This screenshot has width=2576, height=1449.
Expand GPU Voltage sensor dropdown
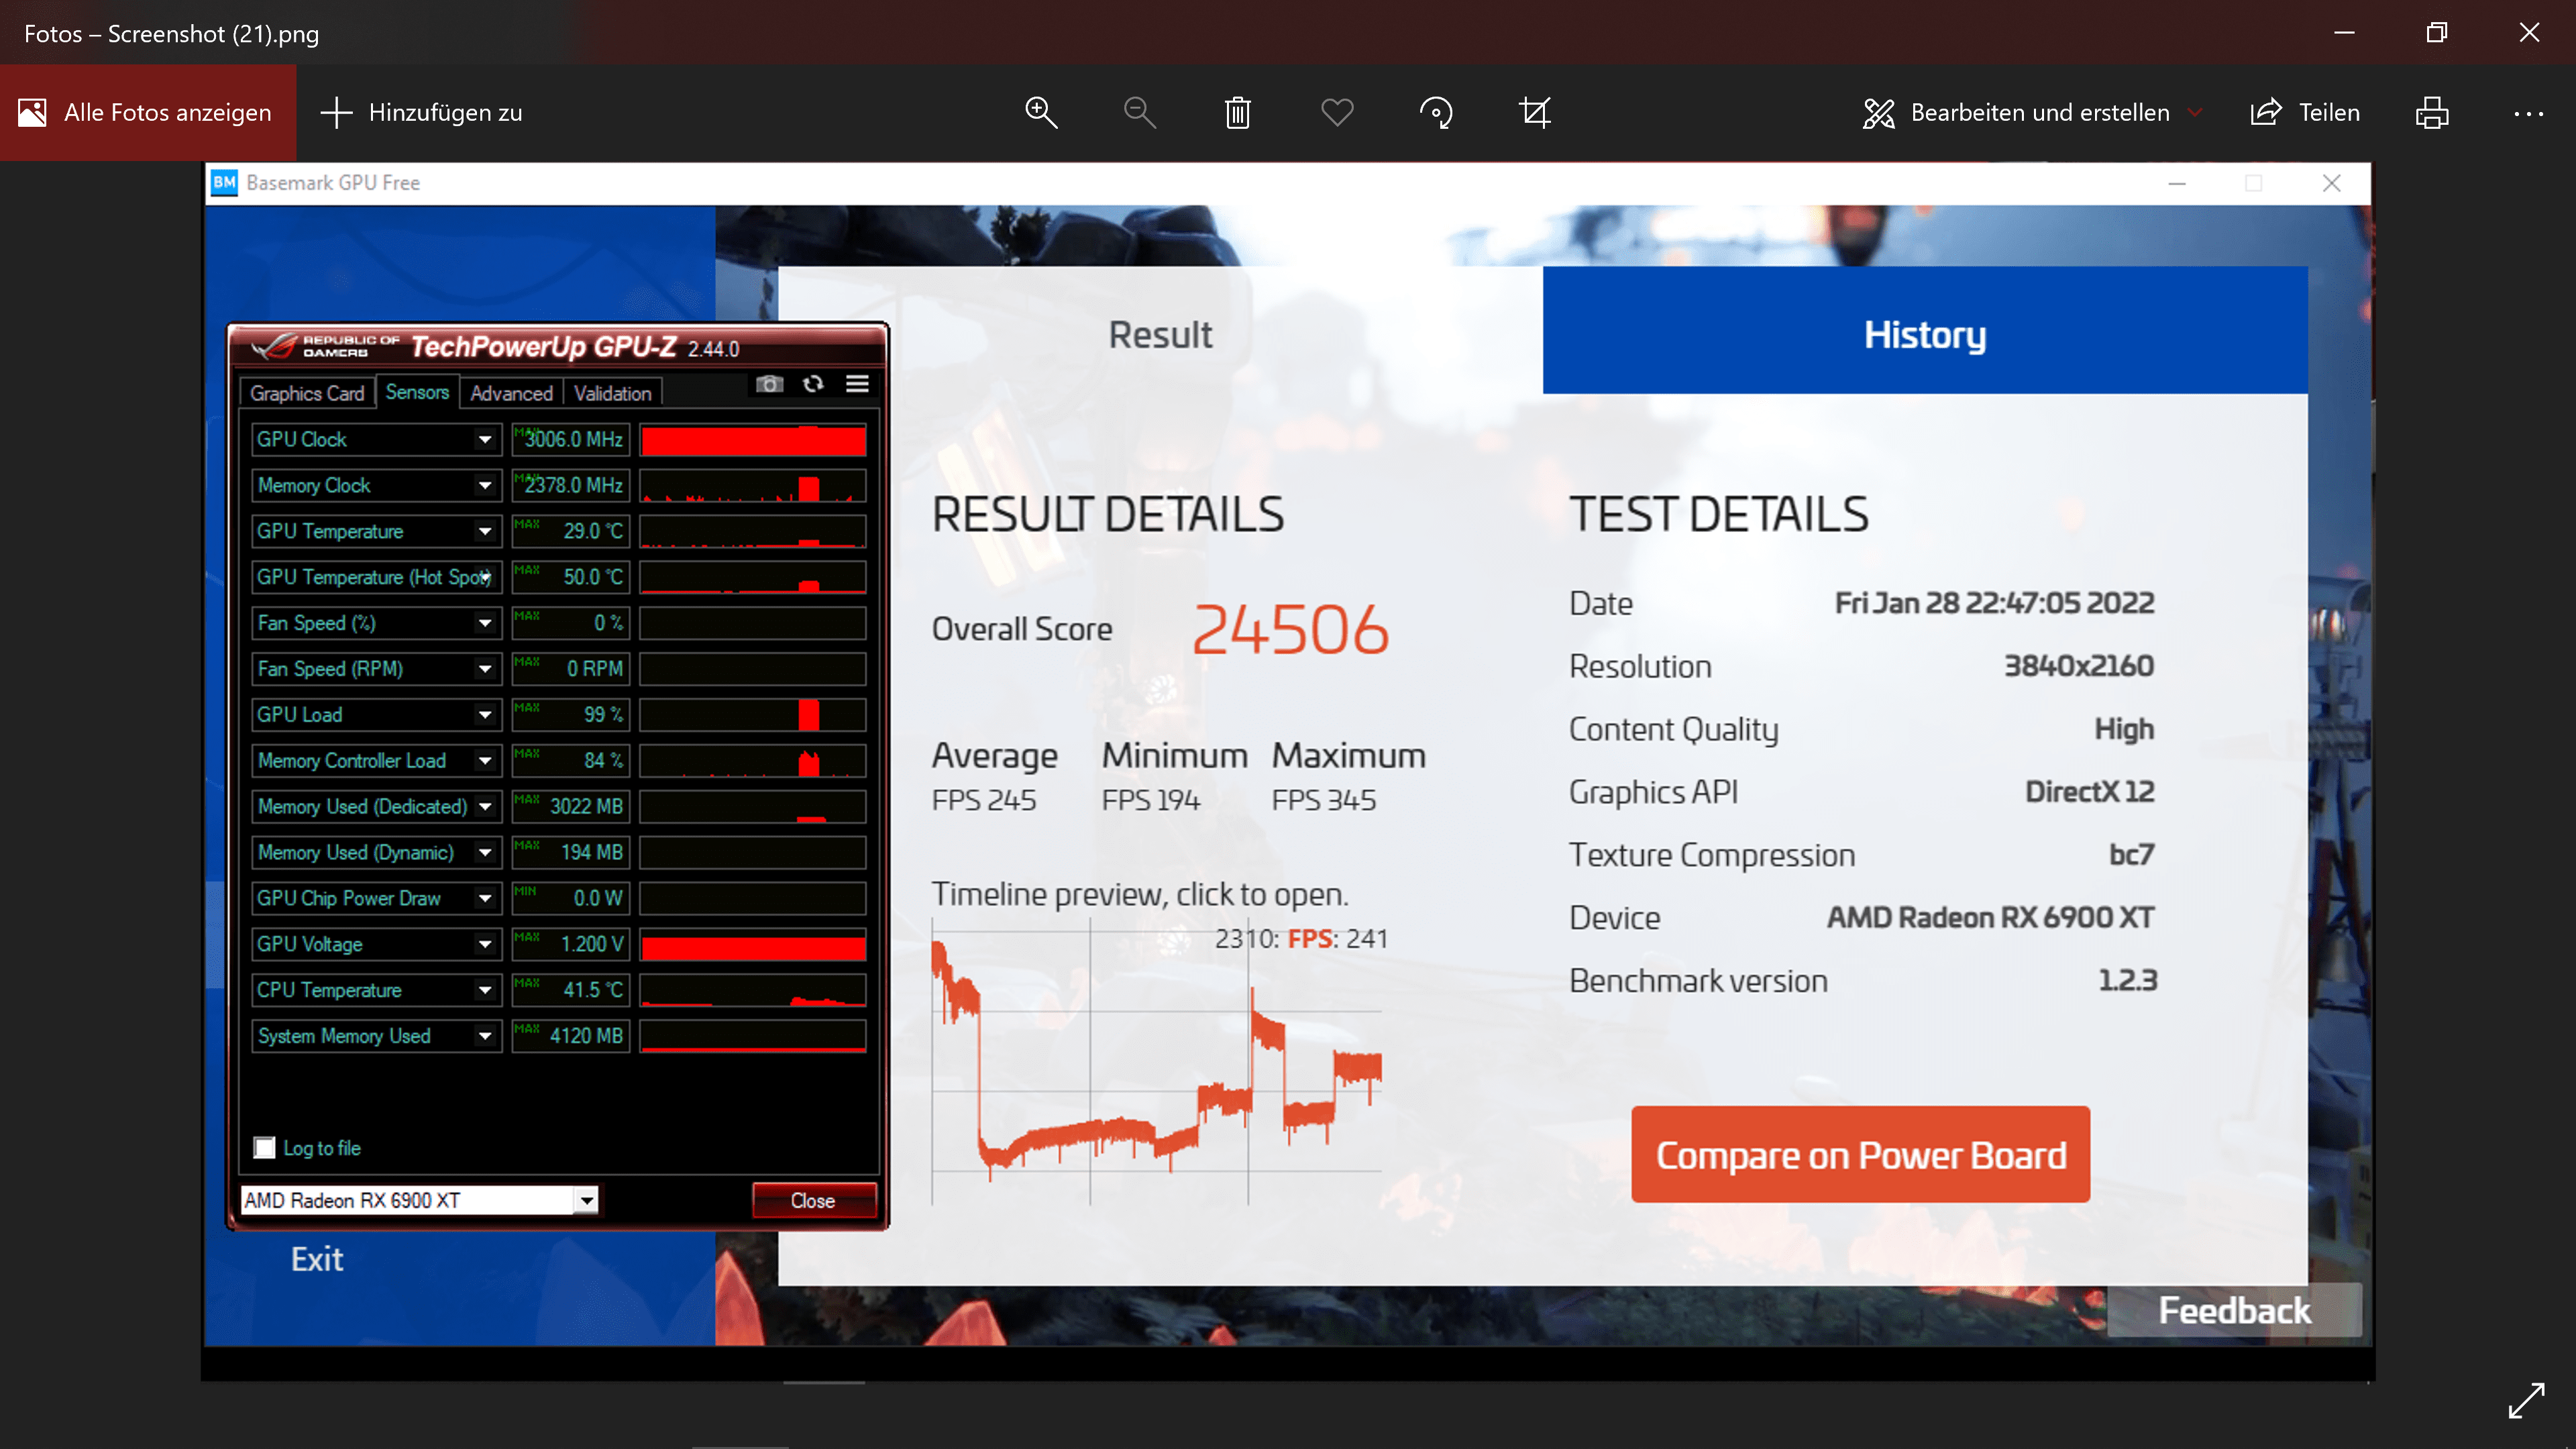[x=485, y=944]
